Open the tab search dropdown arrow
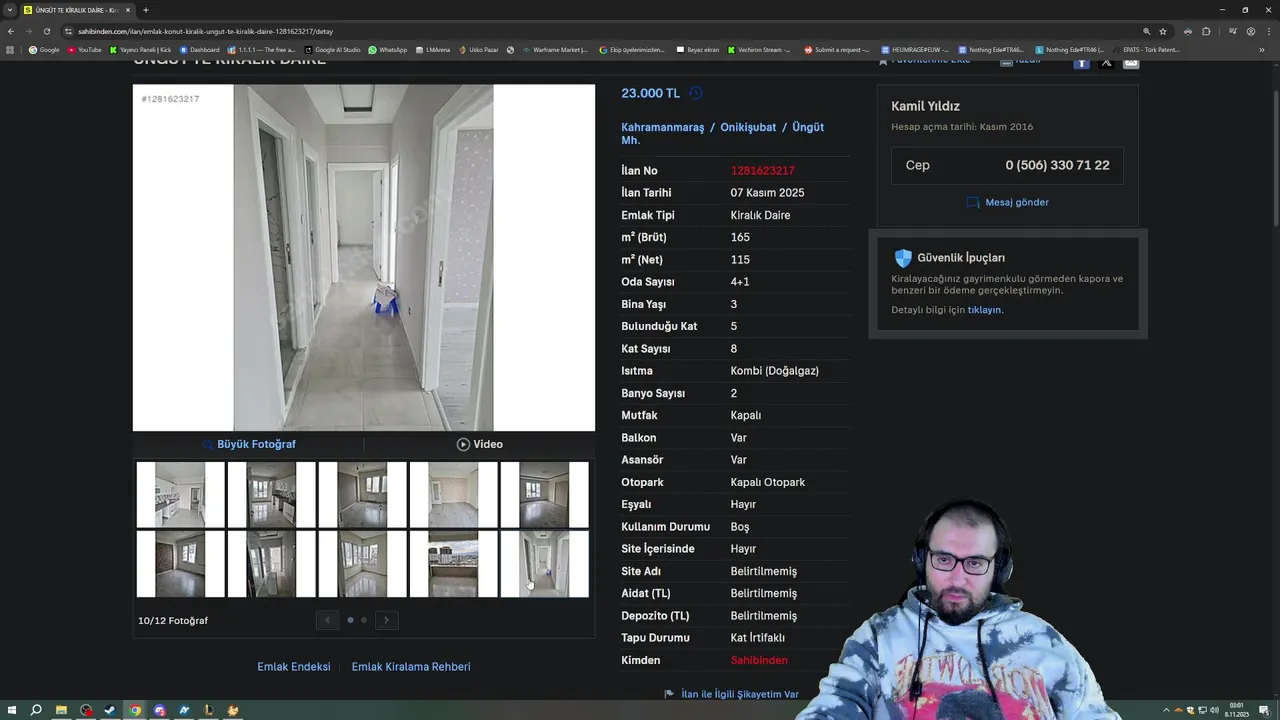1280x720 pixels. coord(10,10)
